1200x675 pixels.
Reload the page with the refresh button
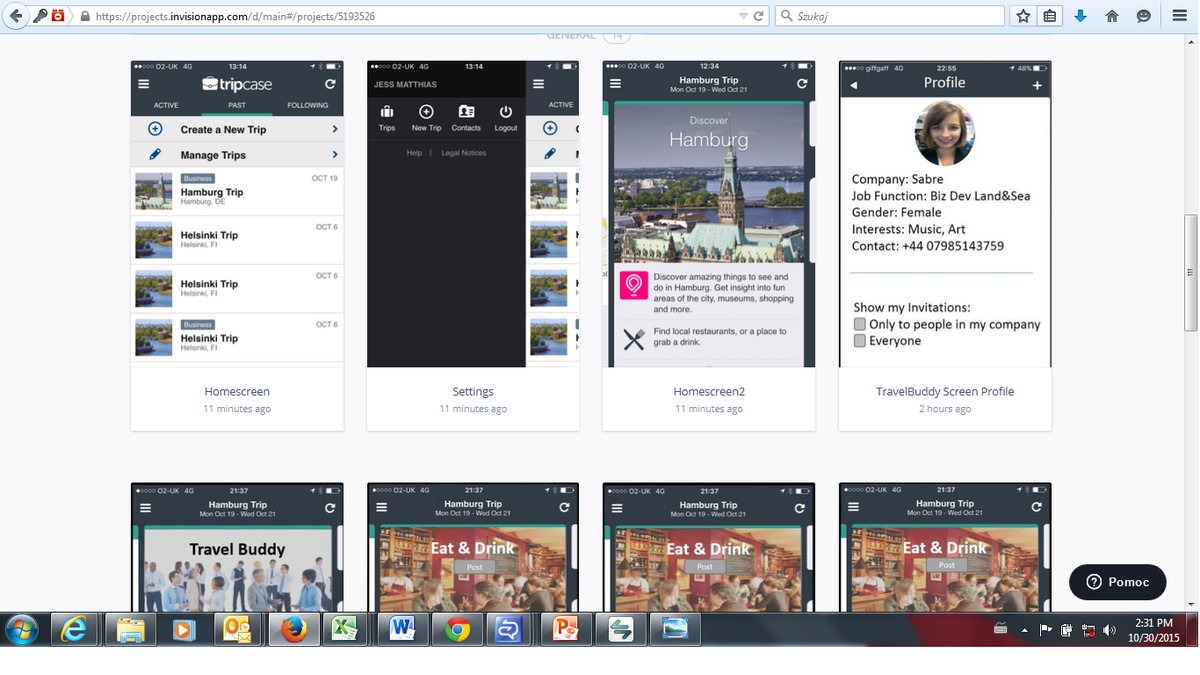[x=759, y=17]
